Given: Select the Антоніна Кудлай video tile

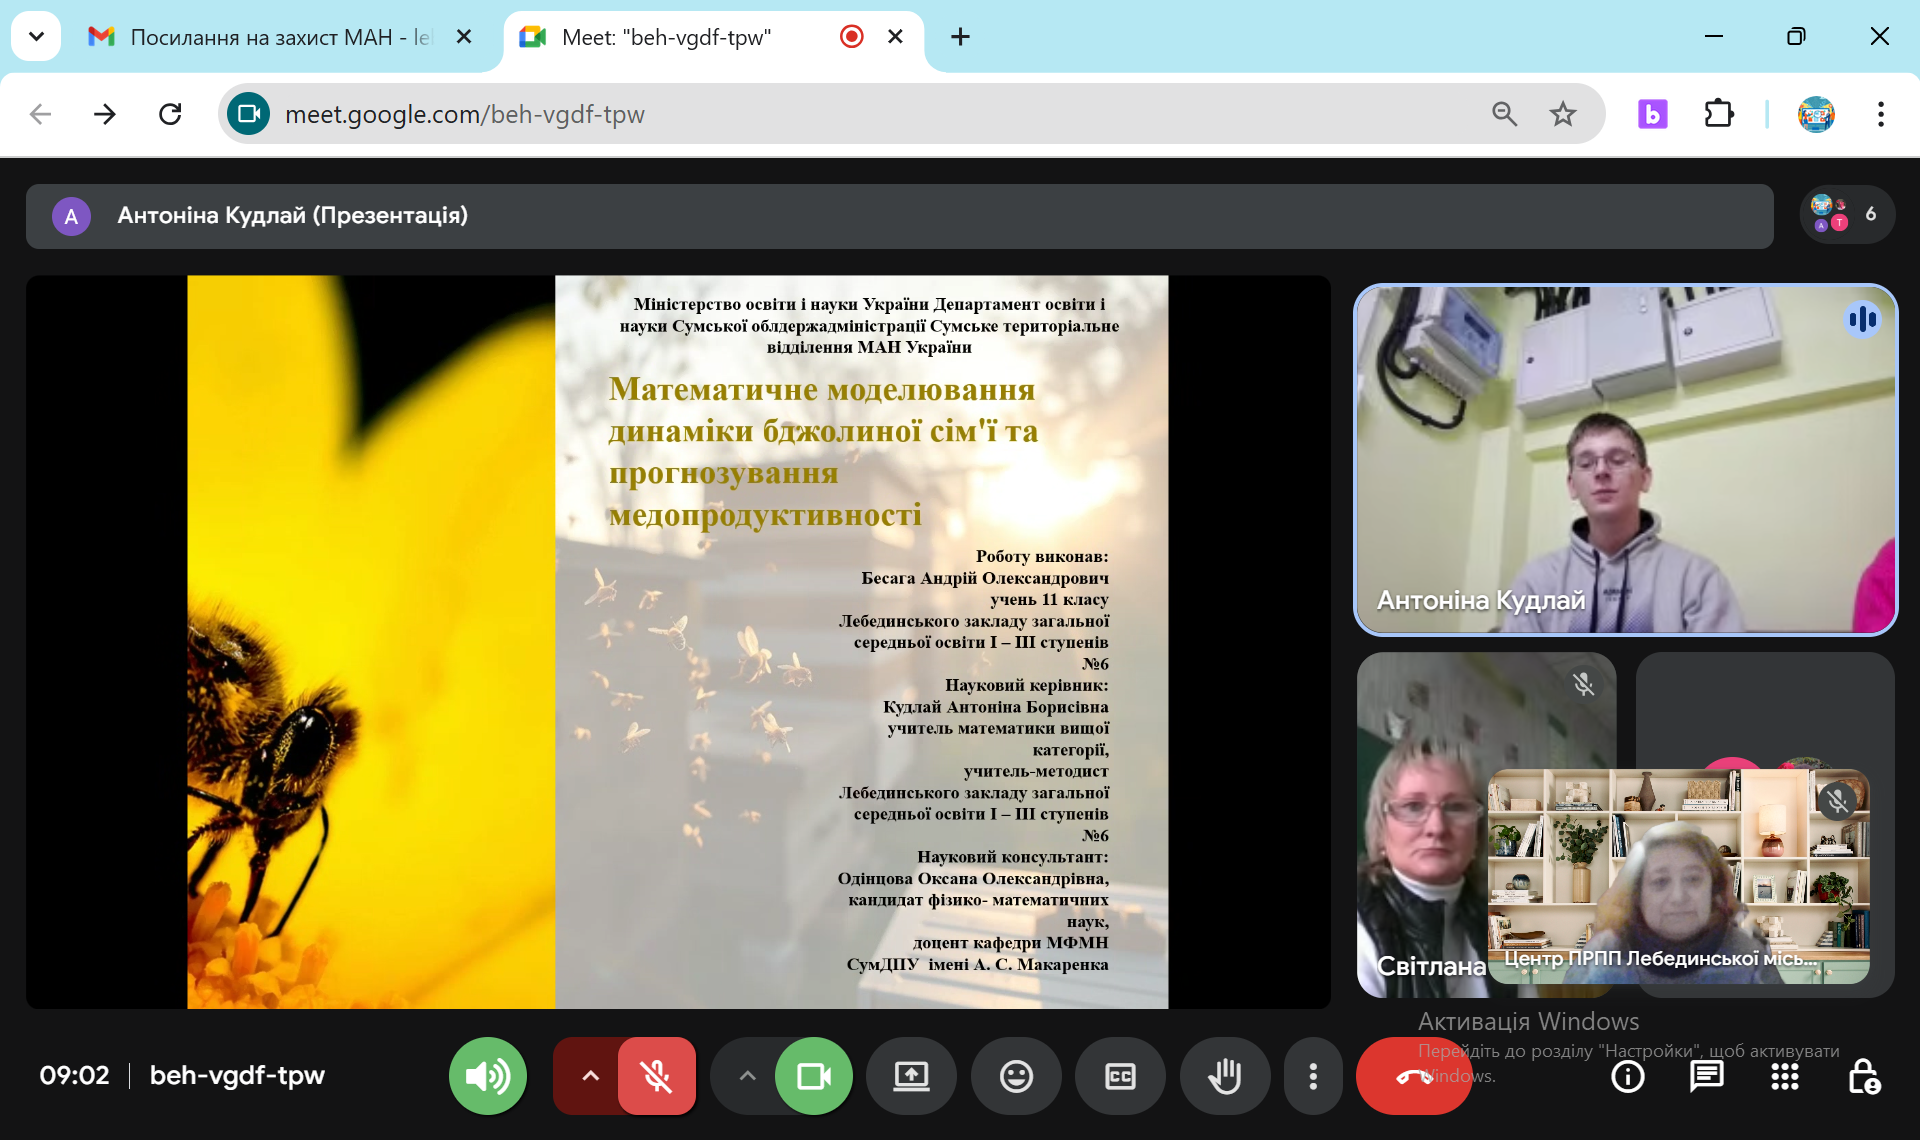Looking at the screenshot, I should click(x=1625, y=460).
